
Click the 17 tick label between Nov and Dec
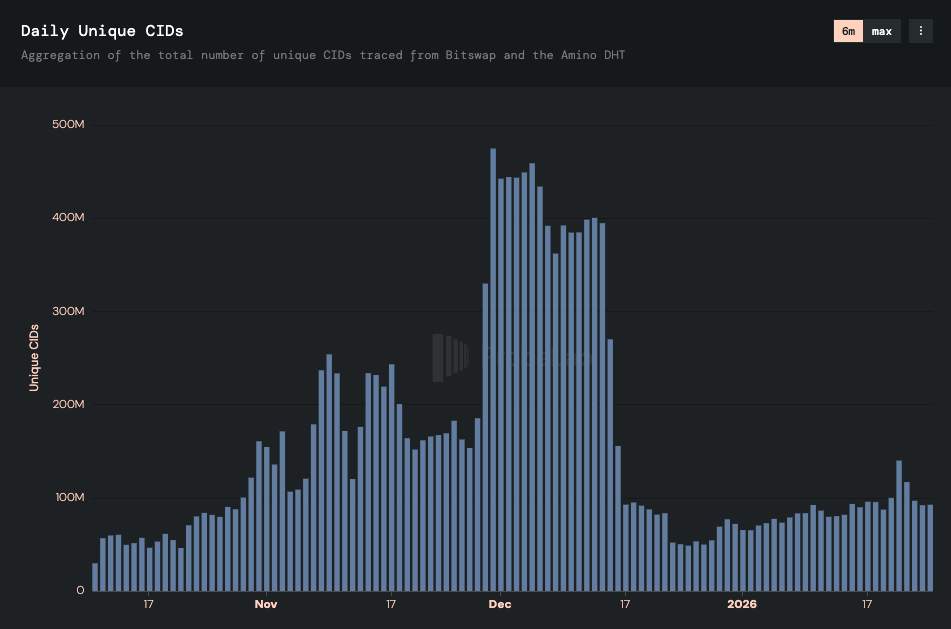pos(390,604)
